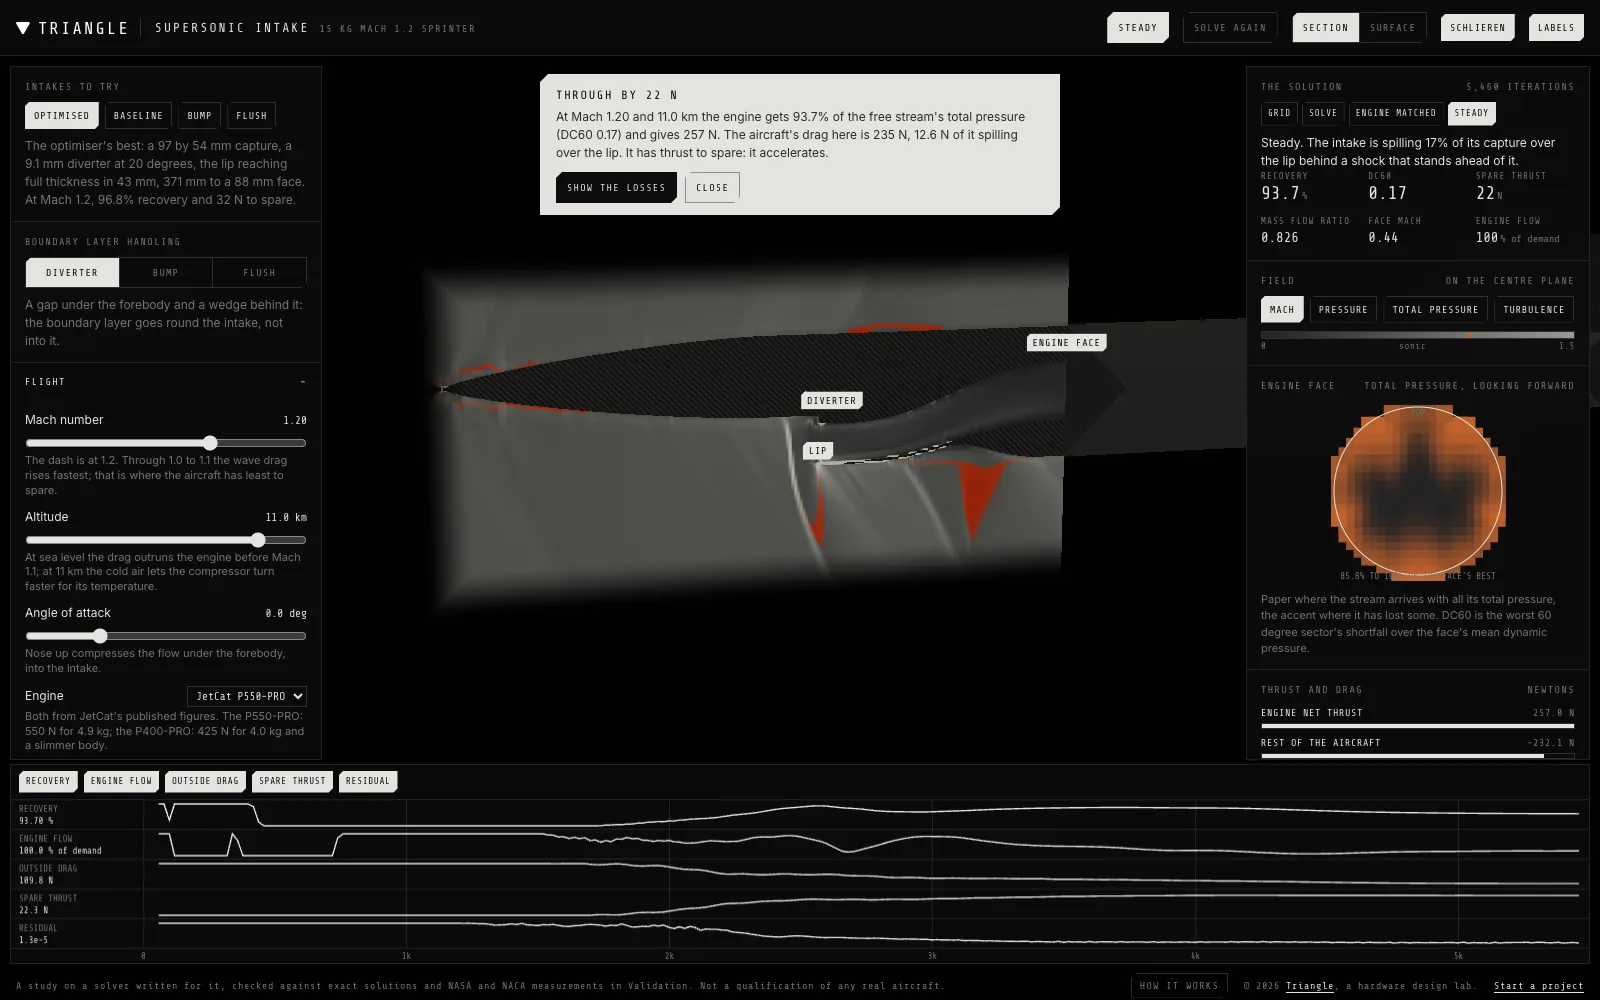Viewport: 1600px width, 1000px height.
Task: Click the Triangle logo icon
Action: pyautogui.click(x=23, y=28)
